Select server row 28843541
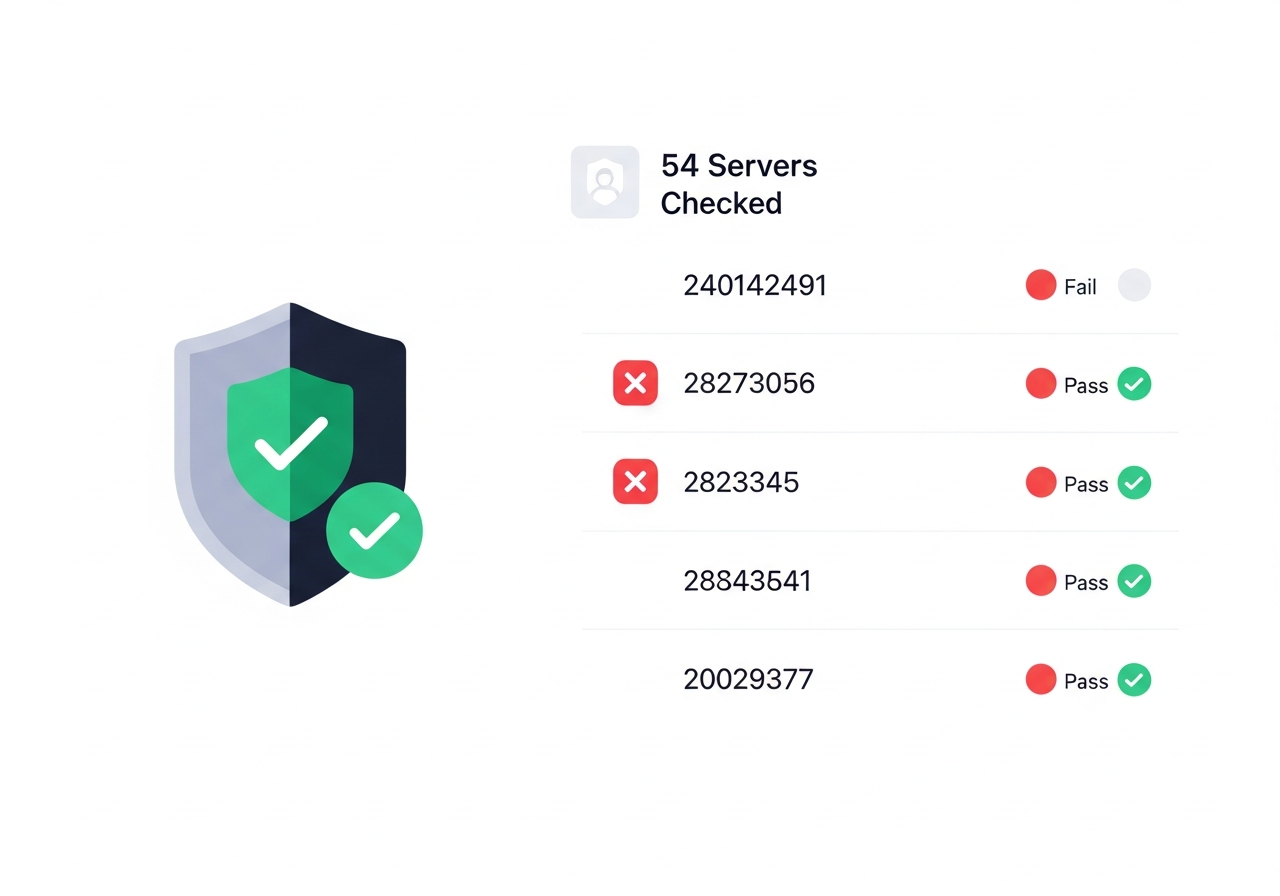The width and height of the screenshot is (1280, 896). pos(747,581)
